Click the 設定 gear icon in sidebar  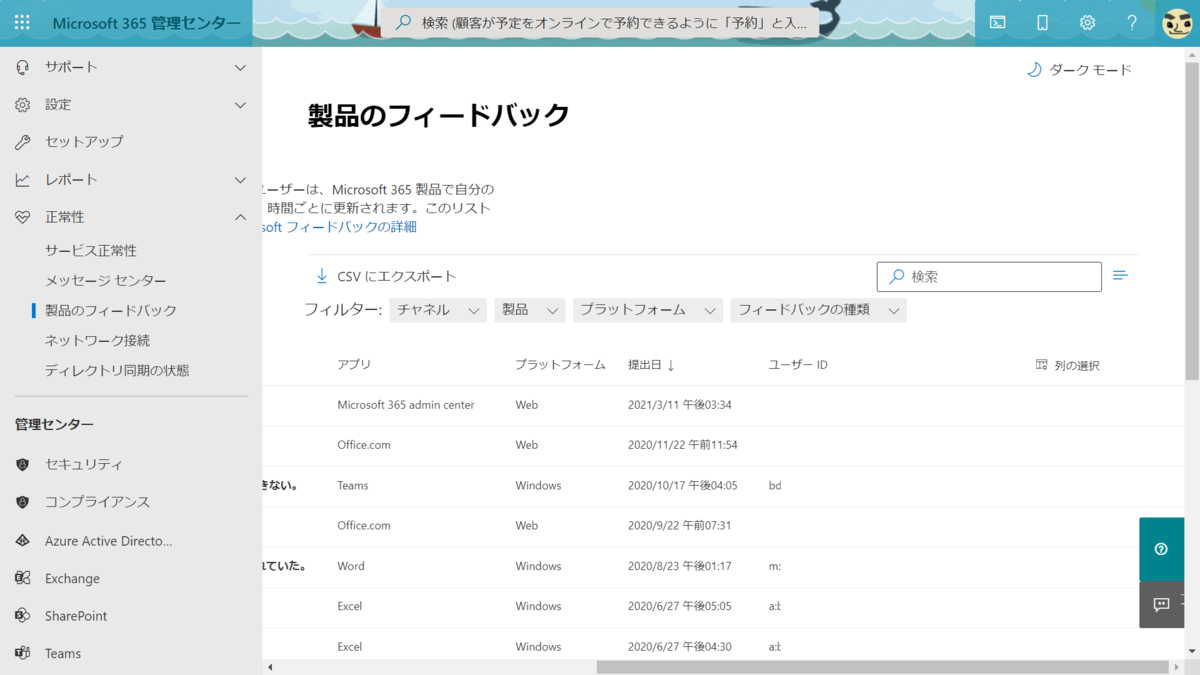[22, 104]
